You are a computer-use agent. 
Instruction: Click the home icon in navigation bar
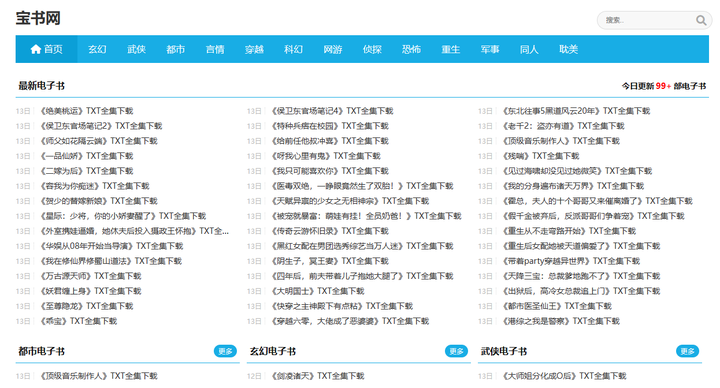coord(36,49)
